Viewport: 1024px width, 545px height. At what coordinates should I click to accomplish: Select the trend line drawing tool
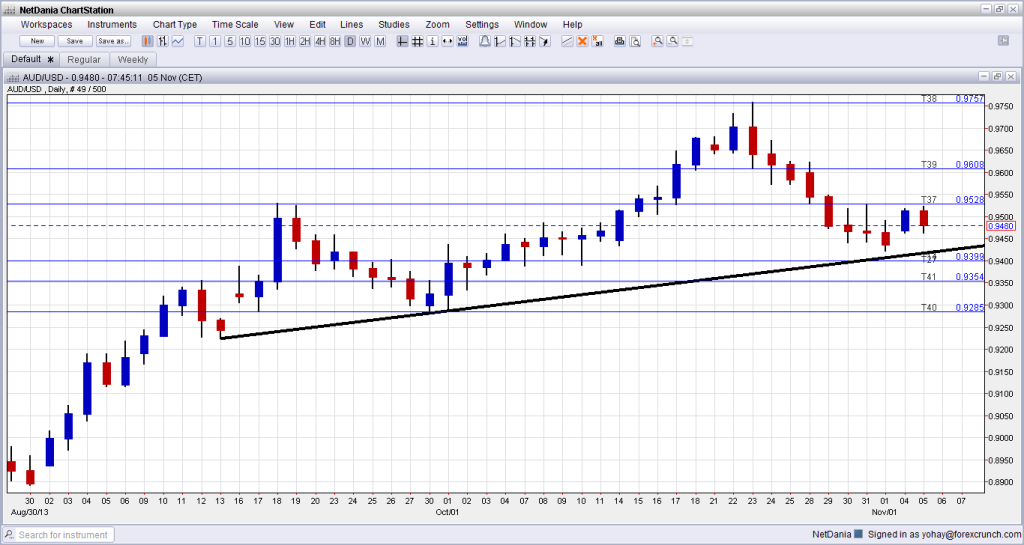click(x=500, y=41)
